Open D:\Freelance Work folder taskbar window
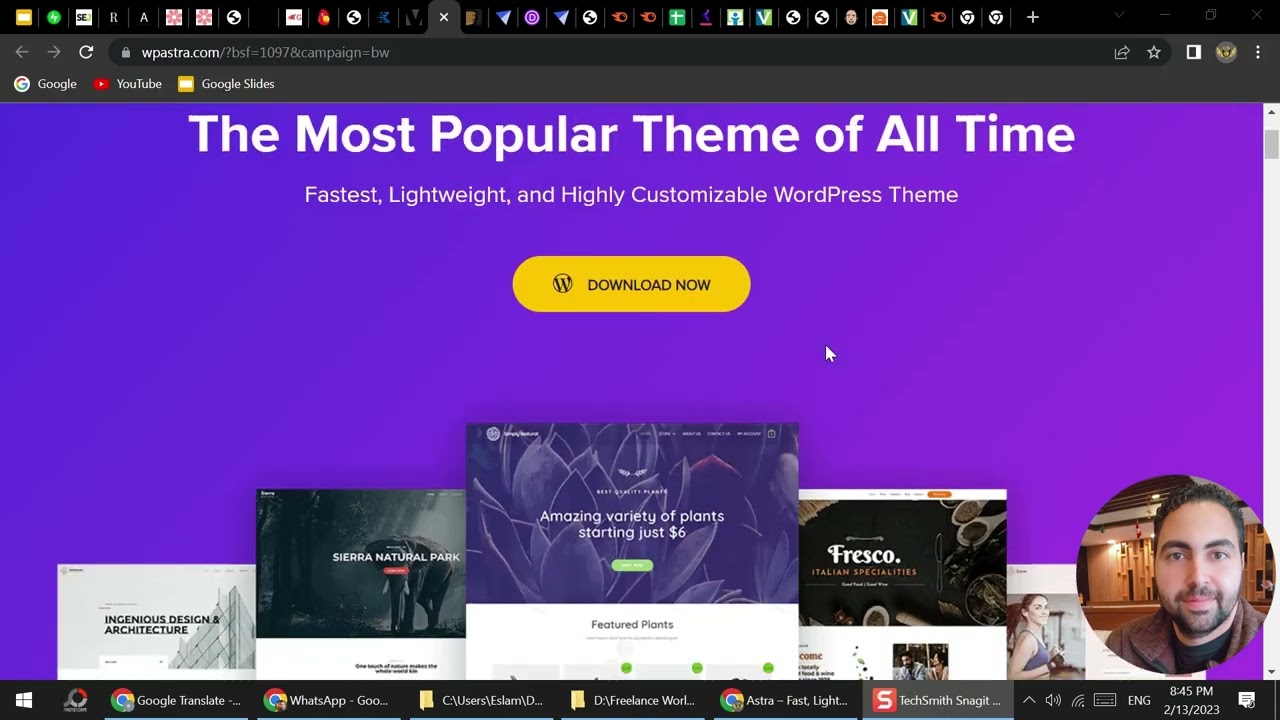Screen dimensions: 1280x720 coord(632,700)
